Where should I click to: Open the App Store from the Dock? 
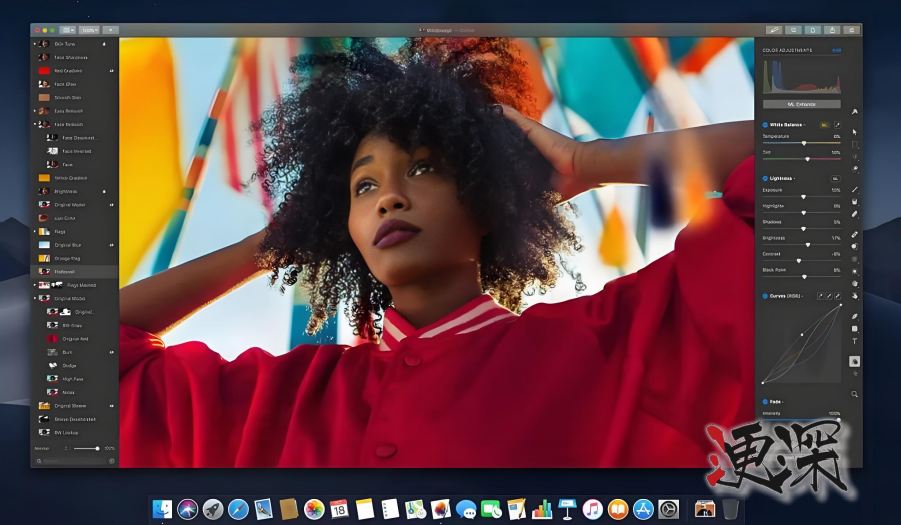click(643, 509)
